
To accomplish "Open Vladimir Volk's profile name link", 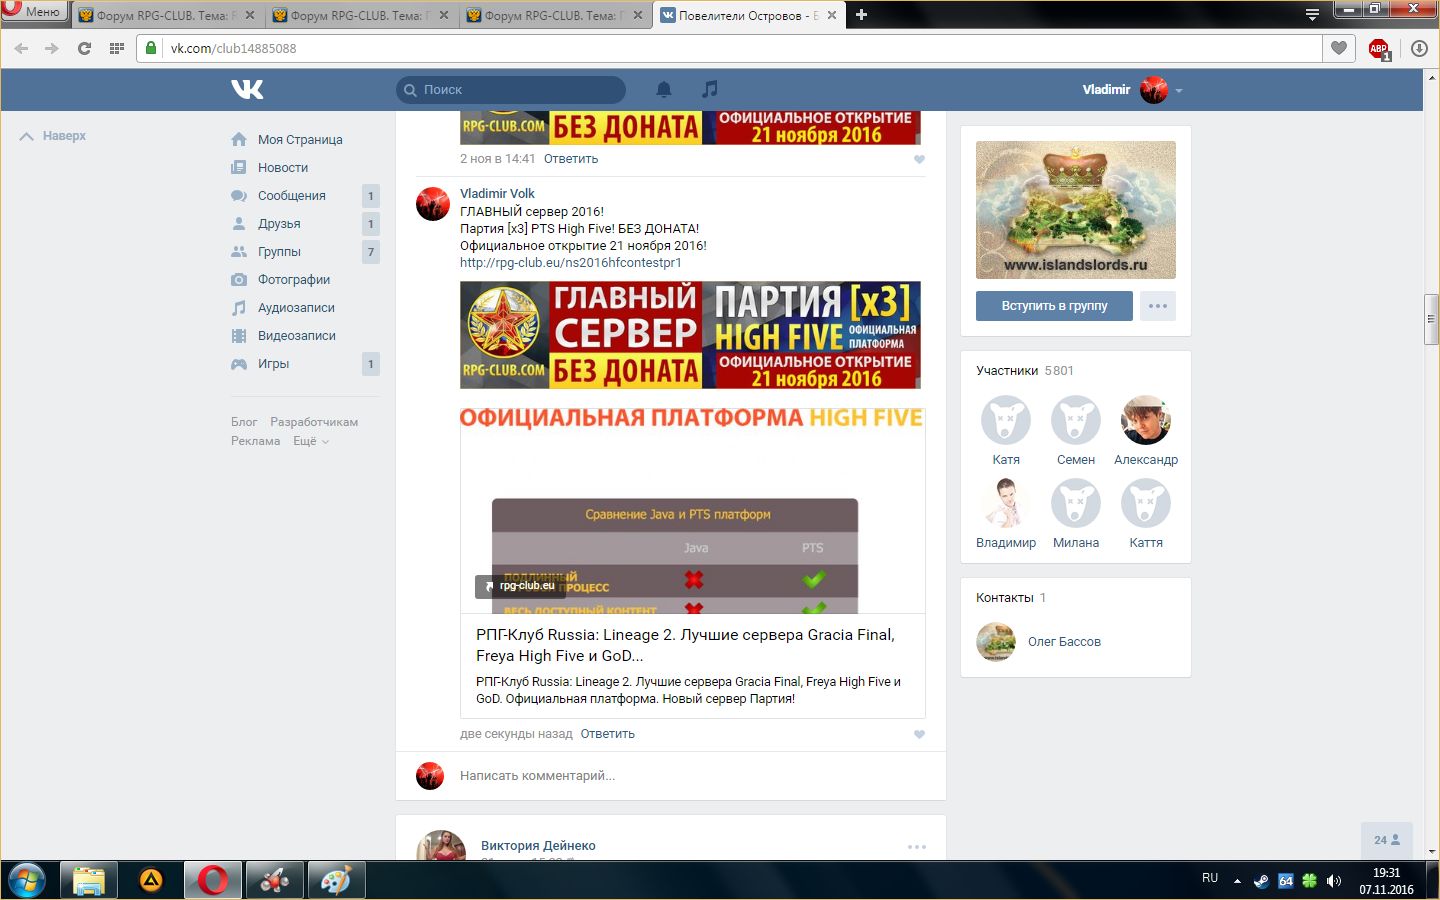I will click(497, 194).
